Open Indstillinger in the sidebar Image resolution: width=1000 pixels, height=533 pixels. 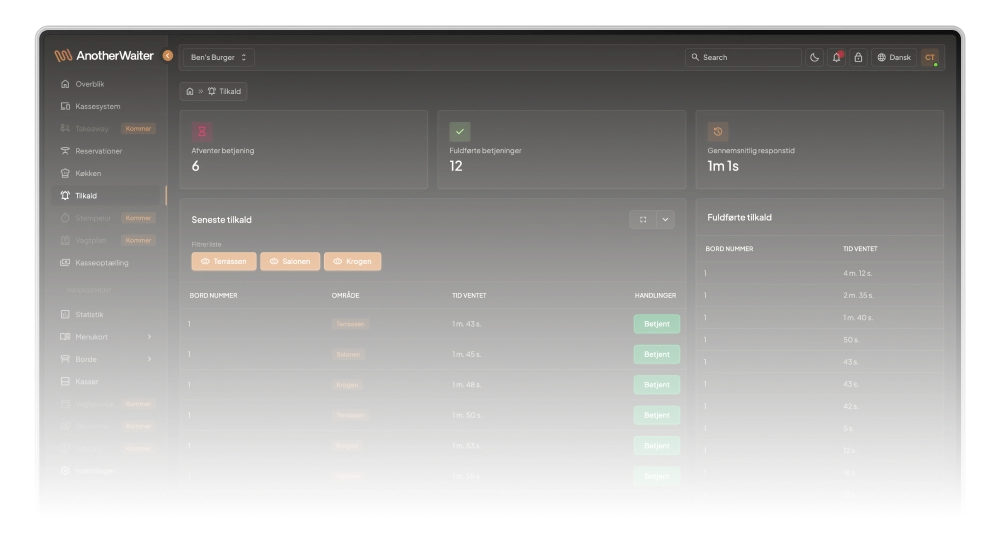106,471
